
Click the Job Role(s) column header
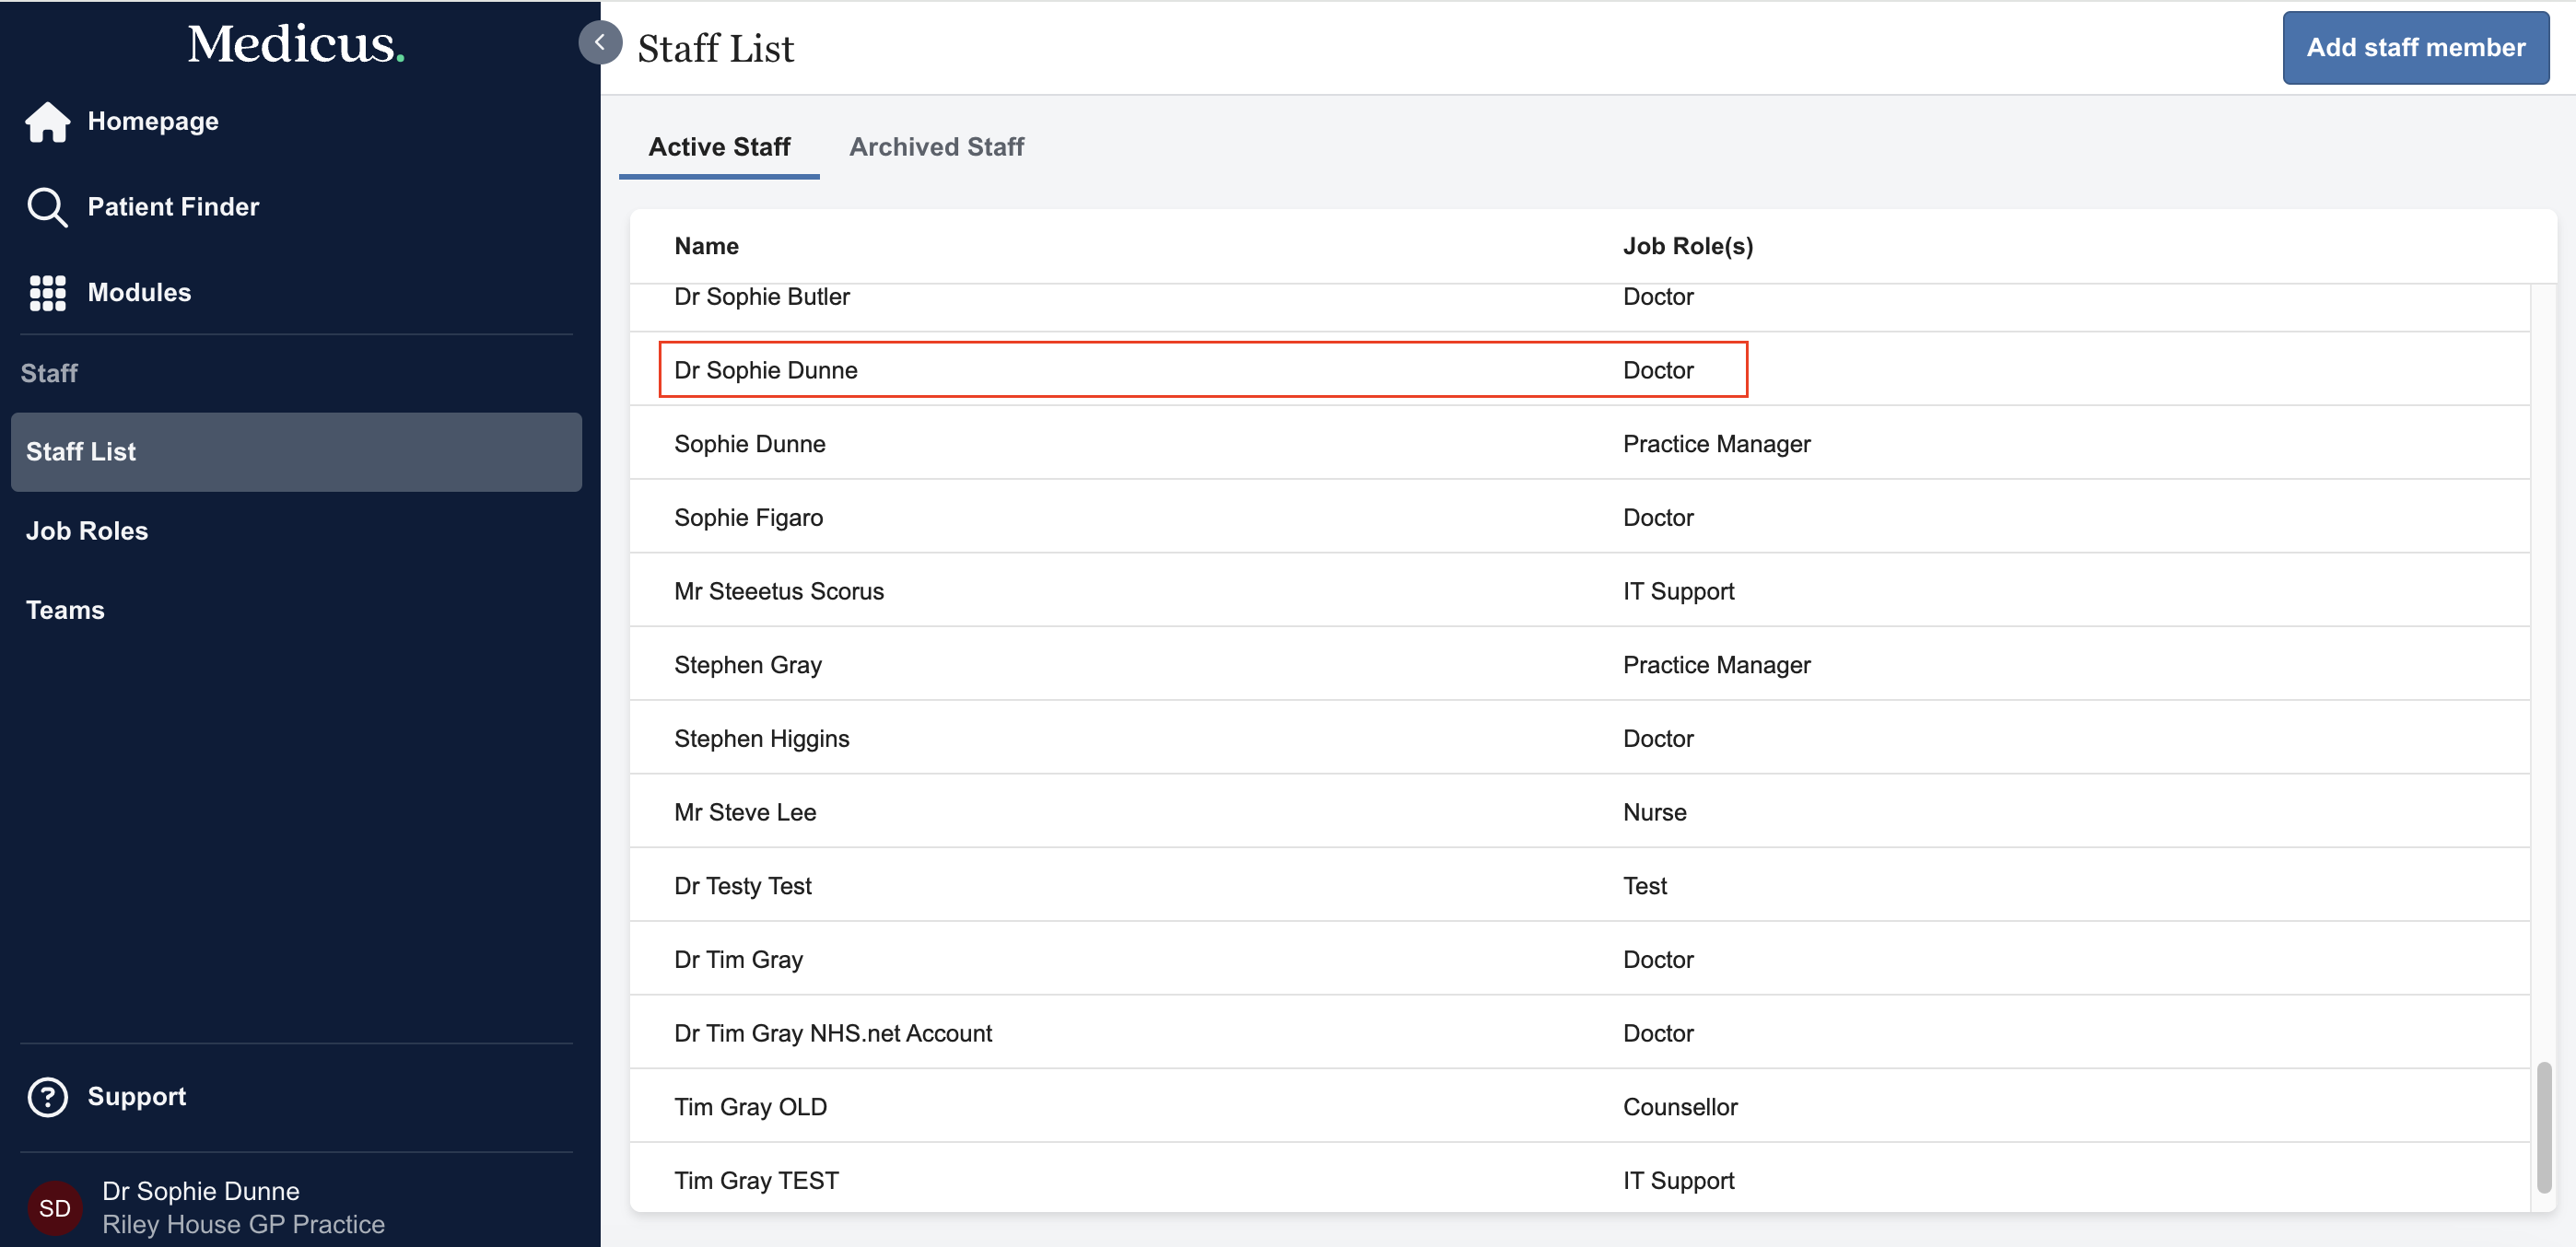tap(1687, 246)
